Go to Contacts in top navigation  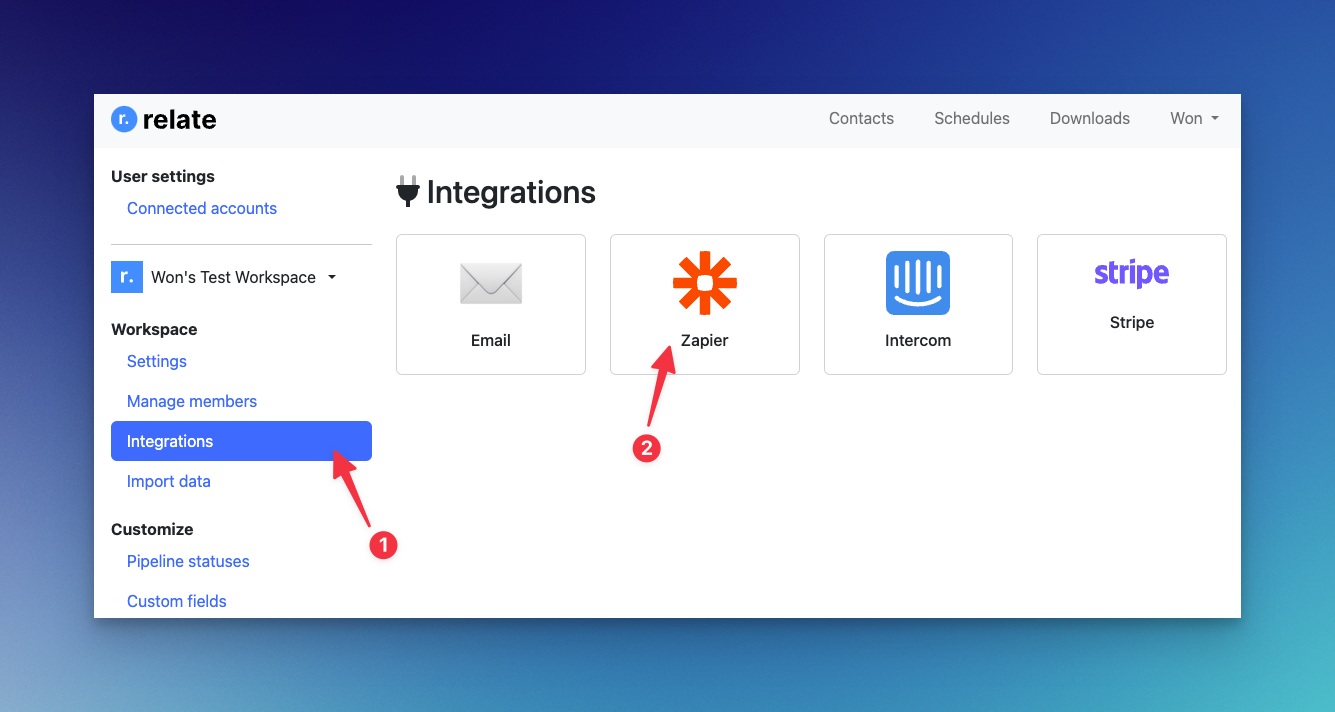pyautogui.click(x=861, y=118)
